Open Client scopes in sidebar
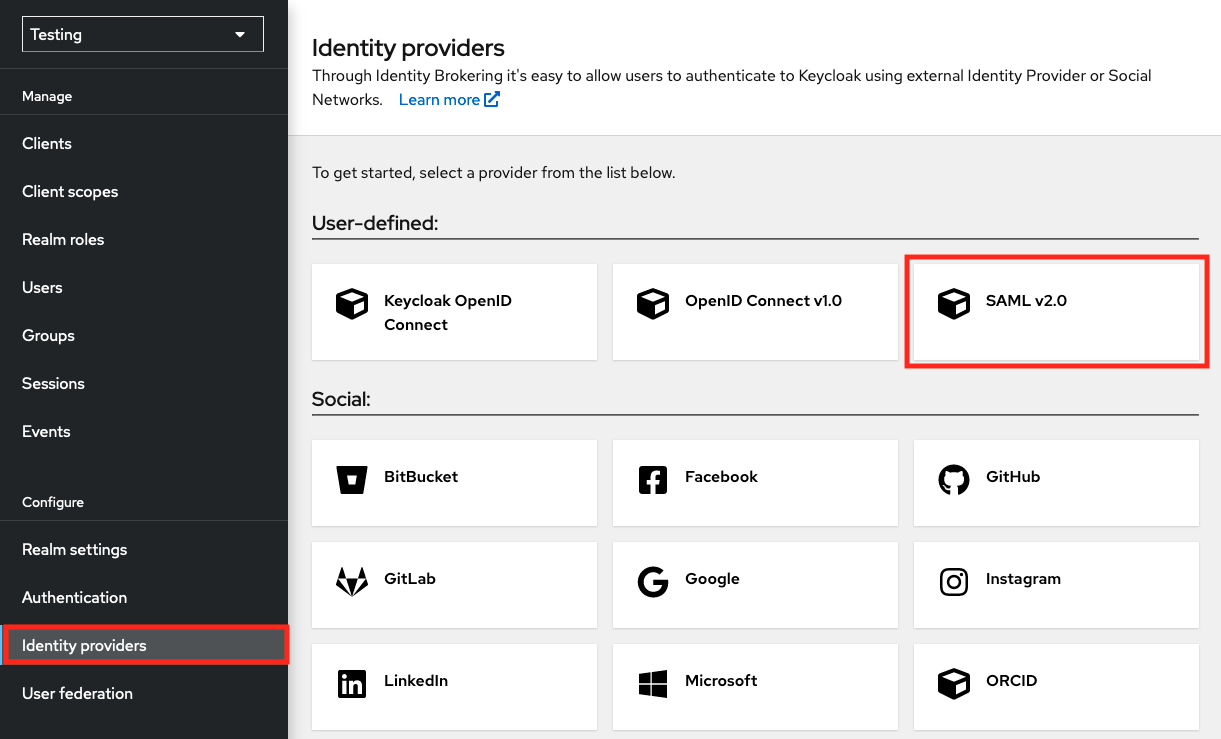Screen dimensions: 1221x739 pos(70,192)
